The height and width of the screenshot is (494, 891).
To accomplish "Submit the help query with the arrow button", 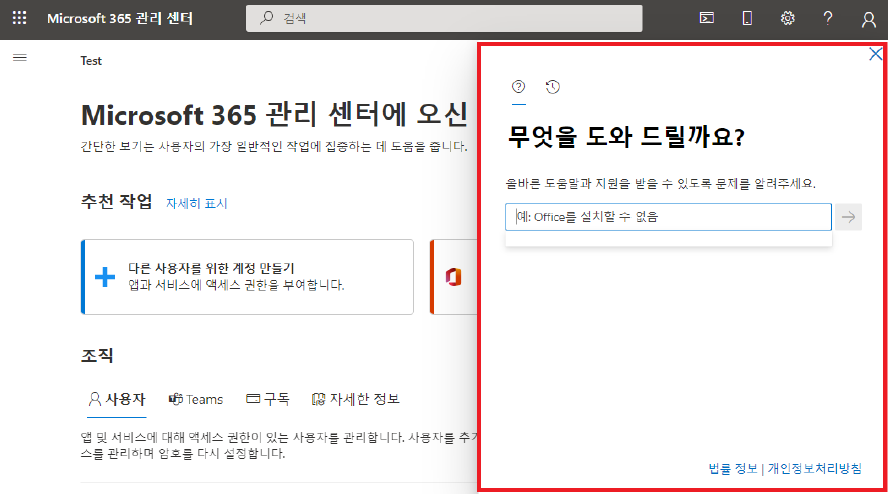I will 848,217.
